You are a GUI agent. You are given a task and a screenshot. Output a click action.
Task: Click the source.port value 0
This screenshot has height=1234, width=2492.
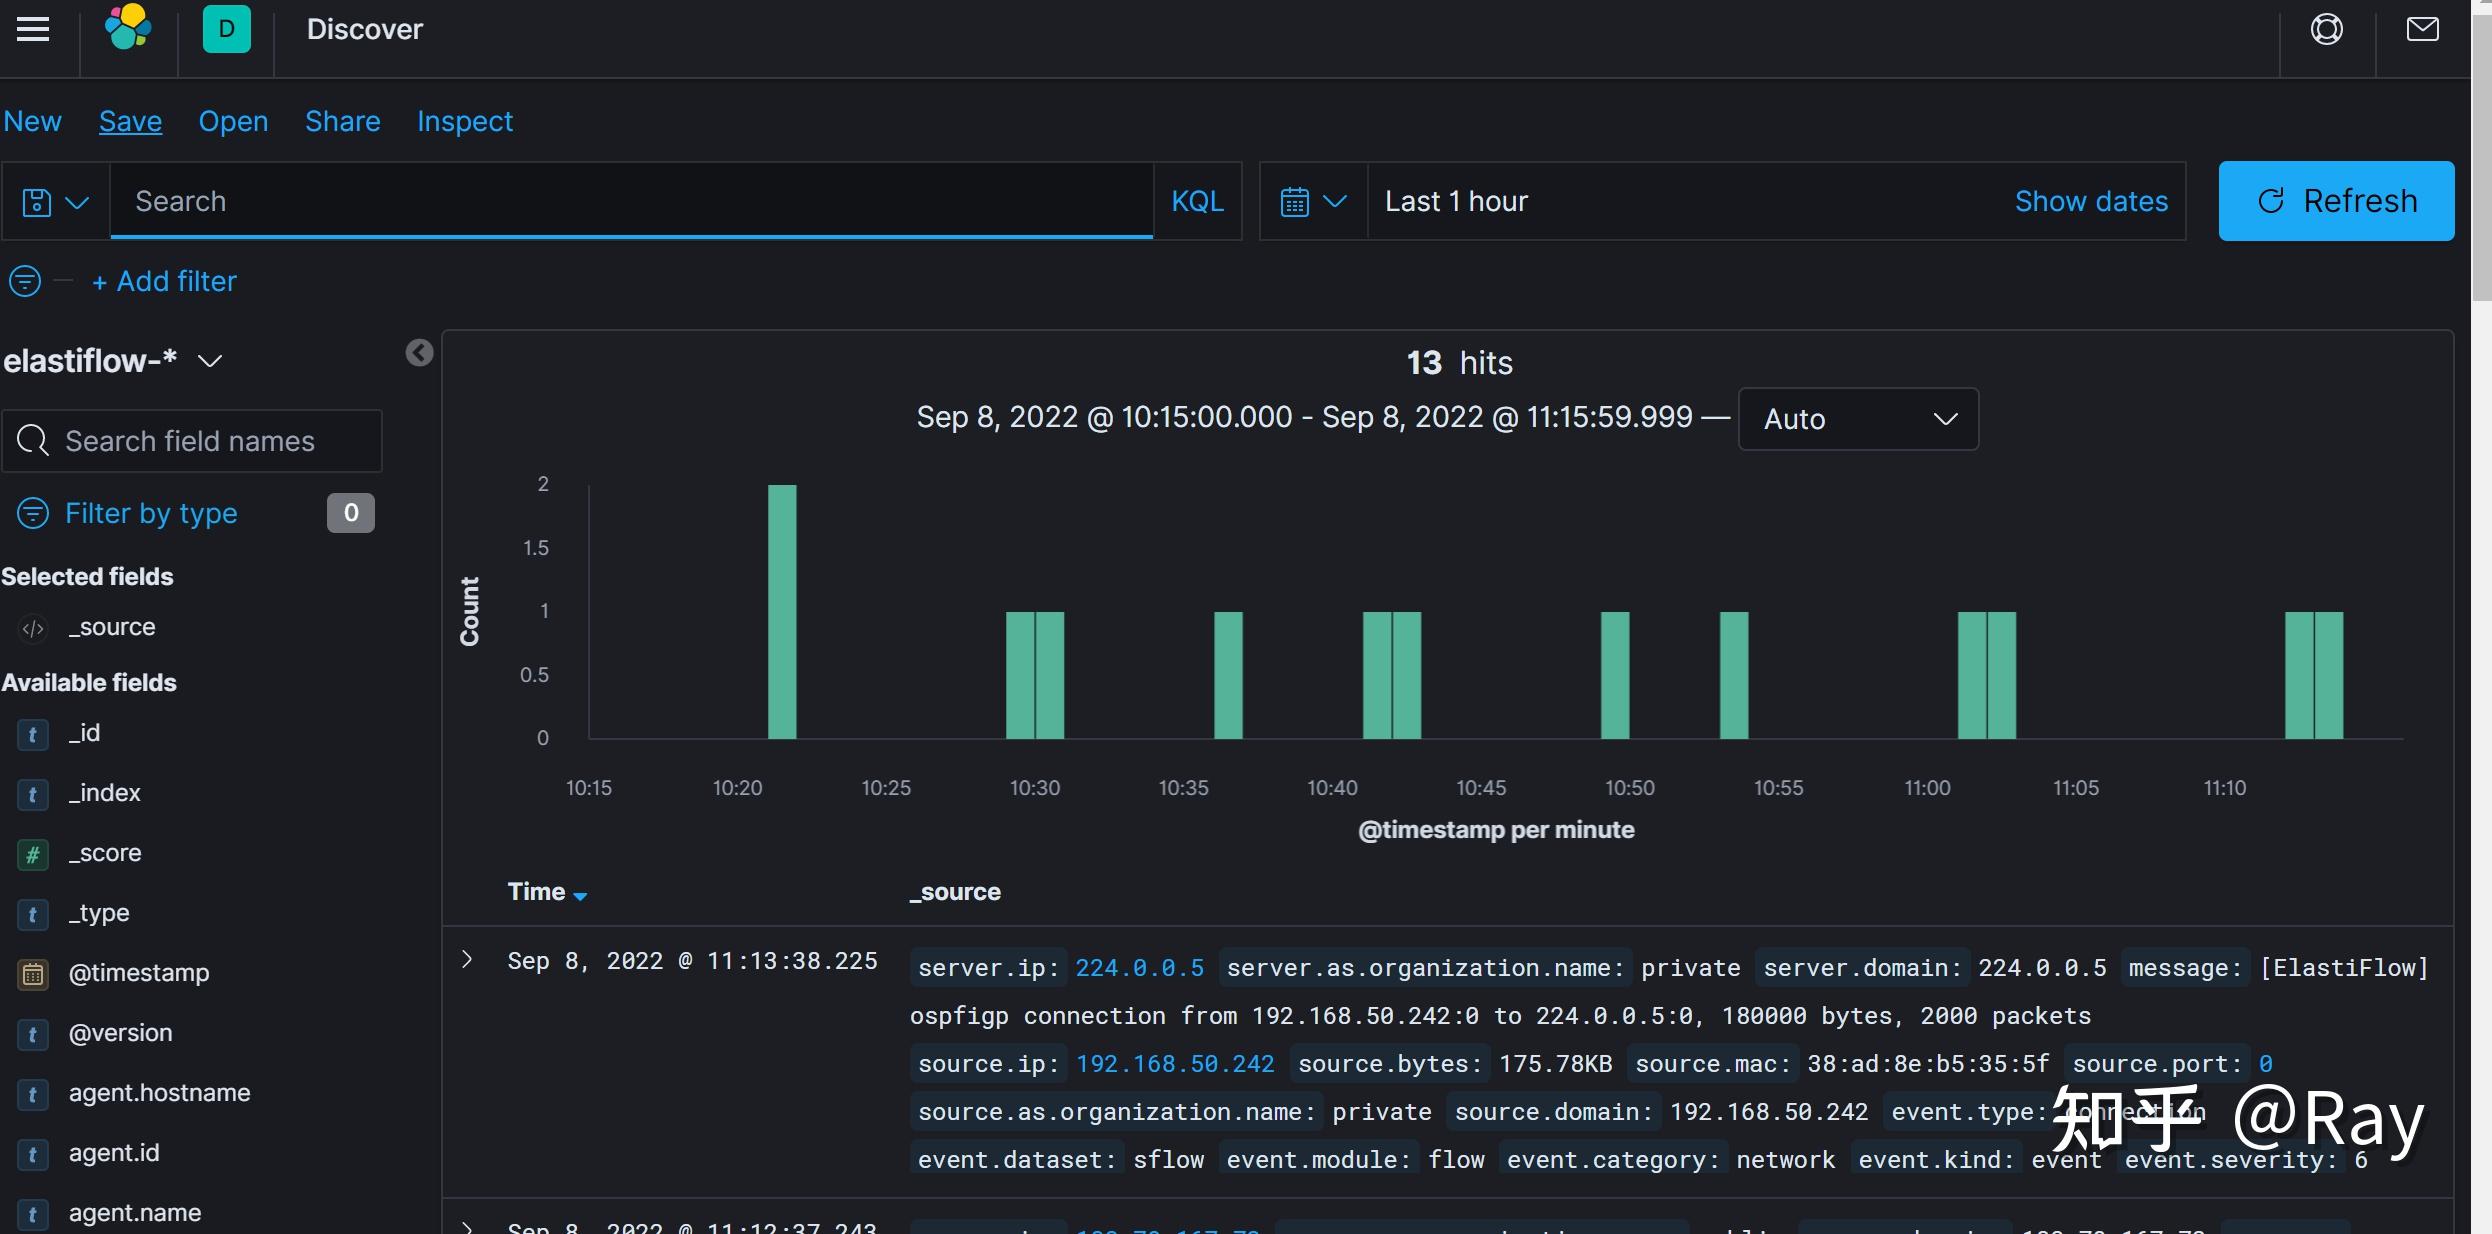2265,1064
